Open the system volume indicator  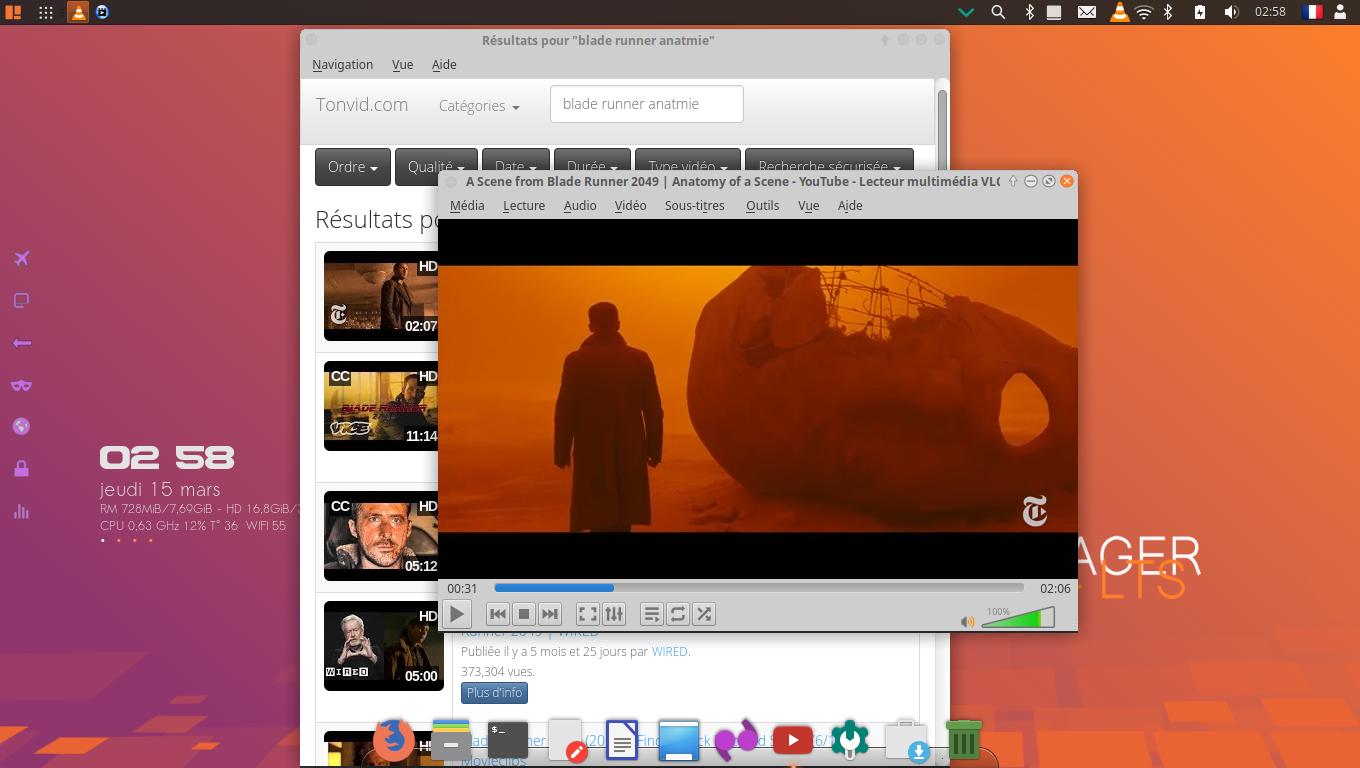[1231, 12]
